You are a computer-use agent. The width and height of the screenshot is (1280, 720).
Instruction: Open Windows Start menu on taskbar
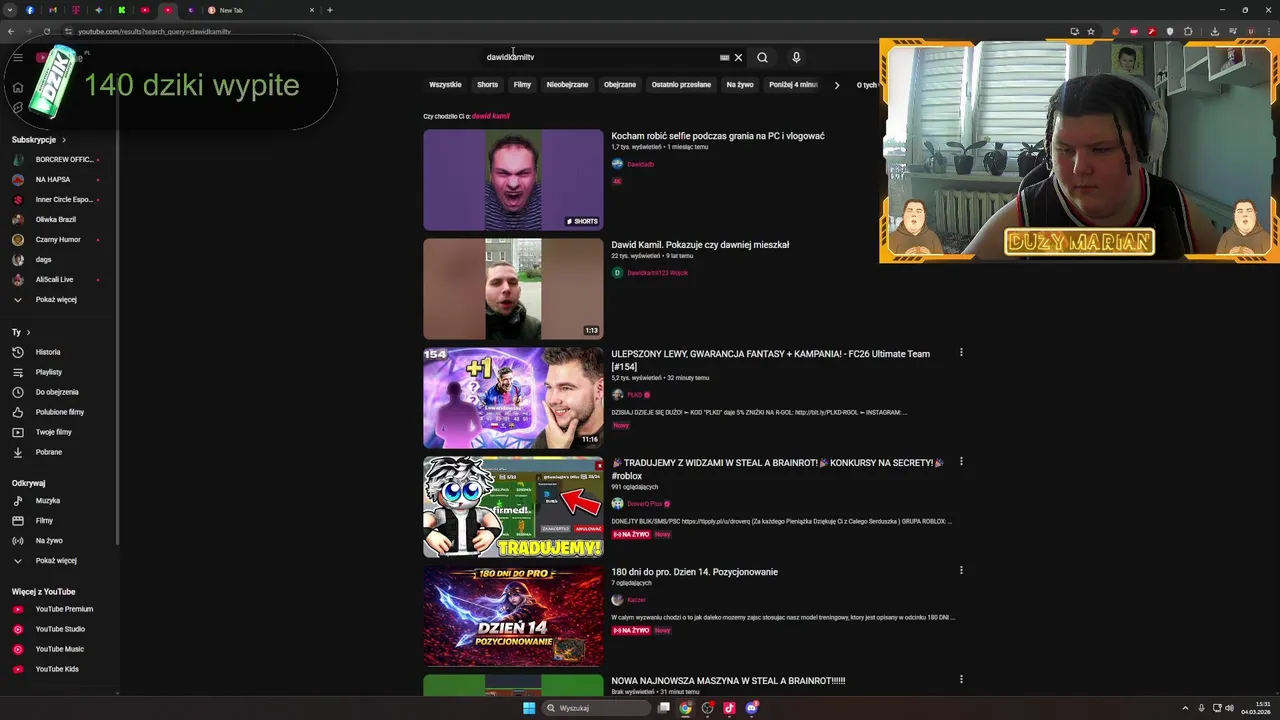pyautogui.click(x=529, y=708)
